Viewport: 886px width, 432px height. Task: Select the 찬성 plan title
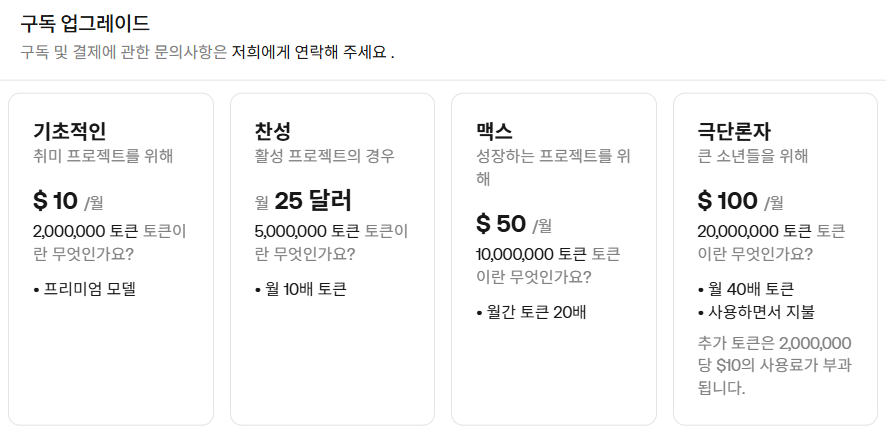(273, 131)
